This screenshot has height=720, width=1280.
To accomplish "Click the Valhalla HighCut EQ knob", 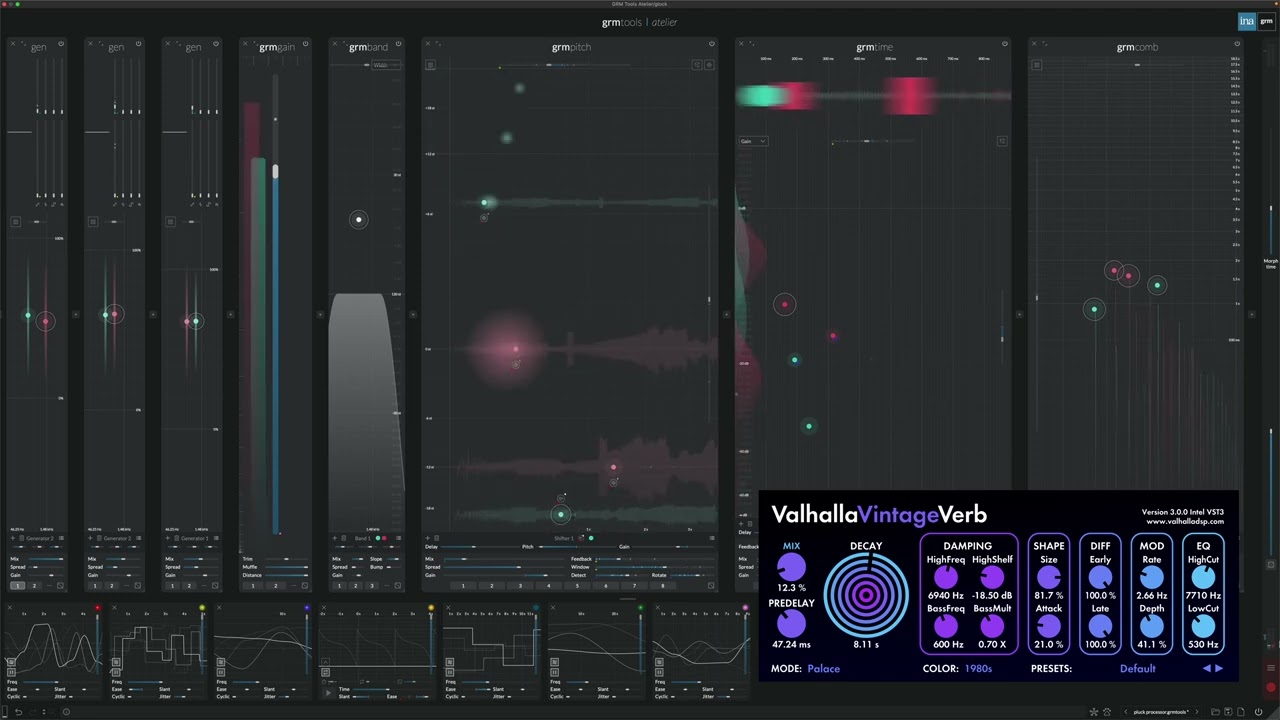I will point(1203,577).
